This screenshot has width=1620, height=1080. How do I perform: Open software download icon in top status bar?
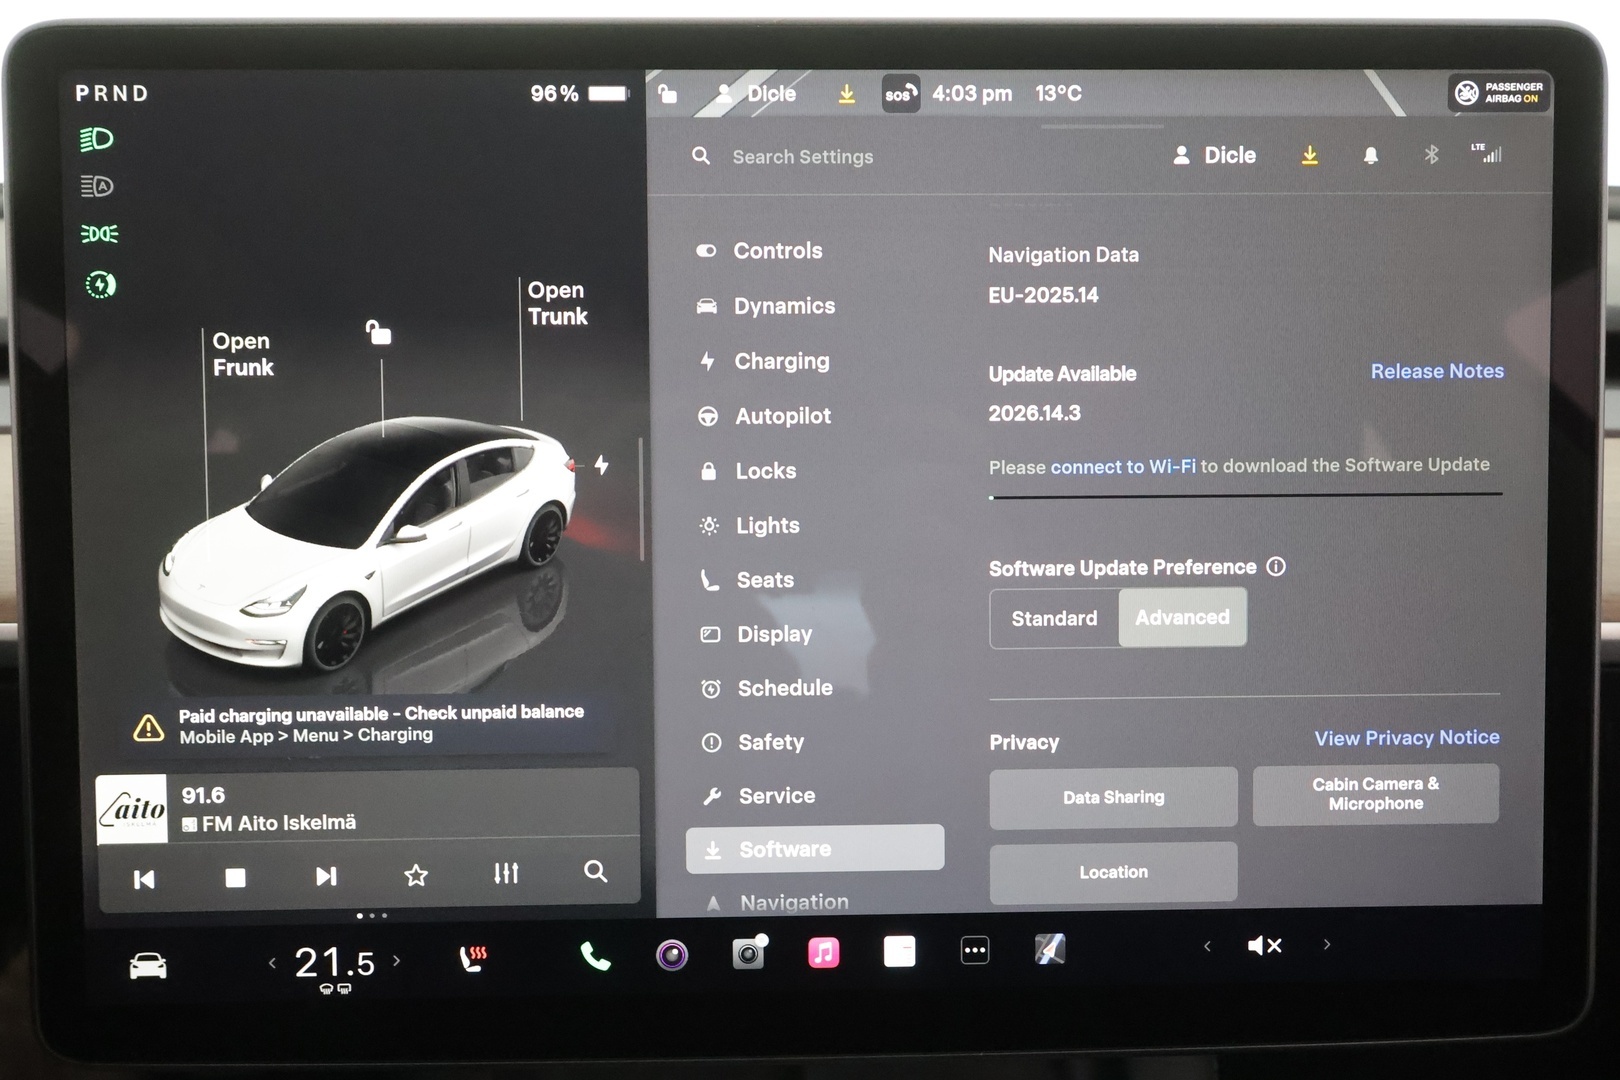[x=846, y=94]
